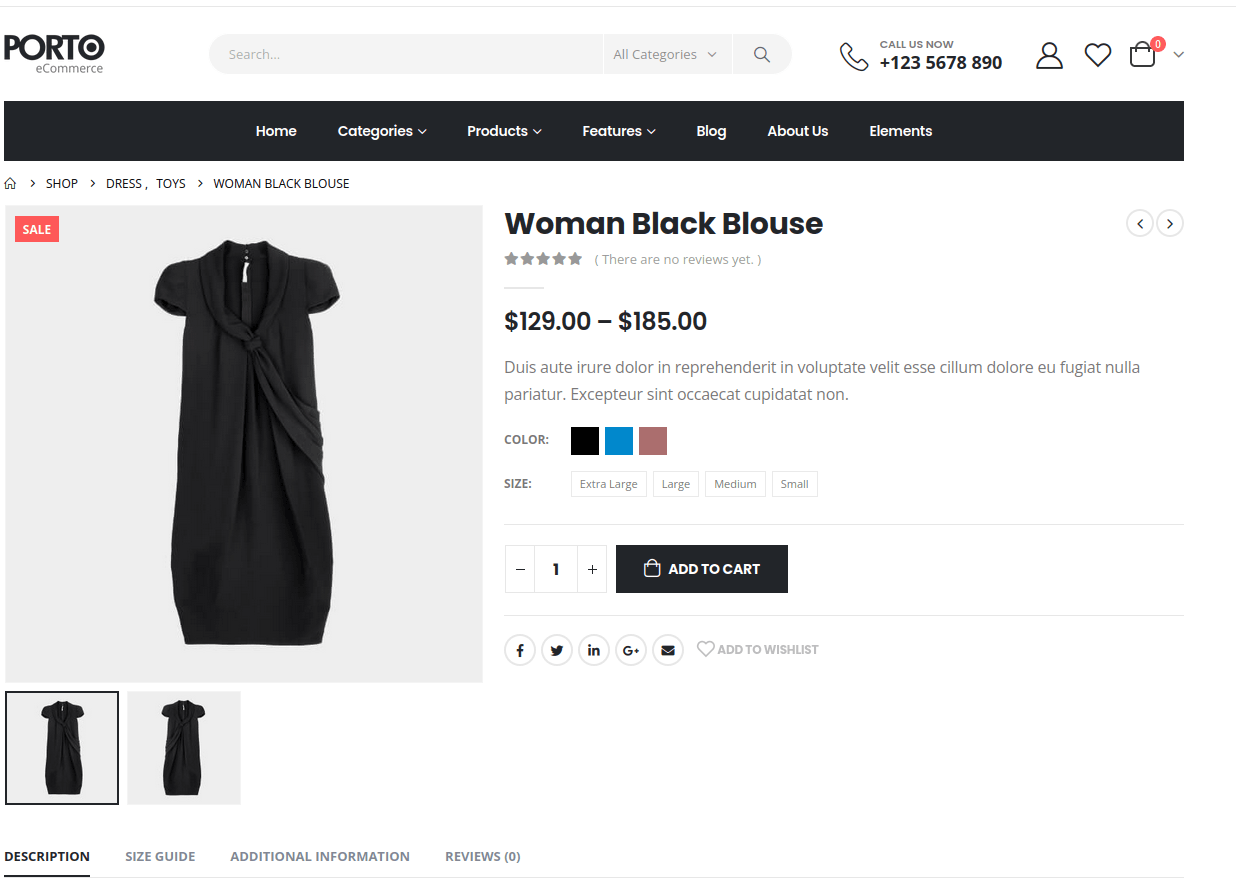This screenshot has height=881, width=1236.
Task: Expand the Categories navigation menu
Action: (x=382, y=131)
